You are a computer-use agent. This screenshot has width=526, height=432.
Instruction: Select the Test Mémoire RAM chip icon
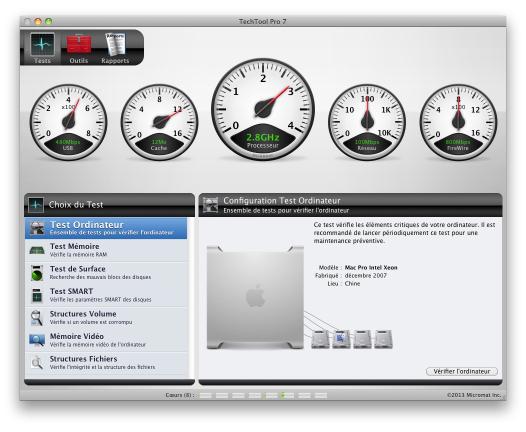(x=37, y=250)
